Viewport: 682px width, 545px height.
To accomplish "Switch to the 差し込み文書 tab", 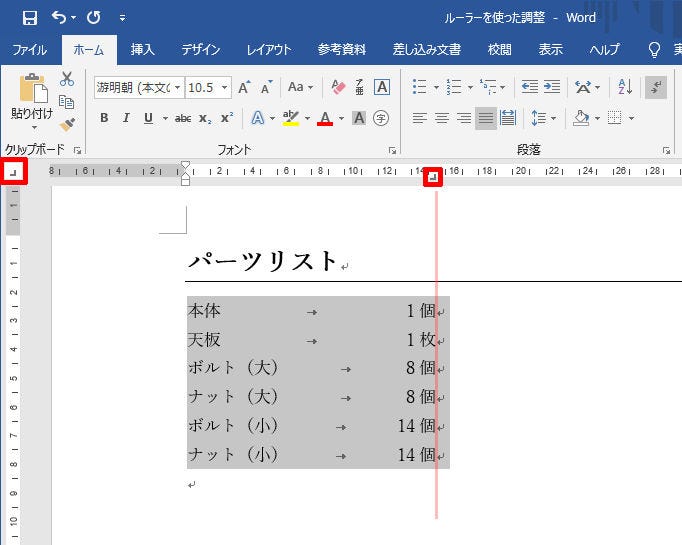I will 427,50.
